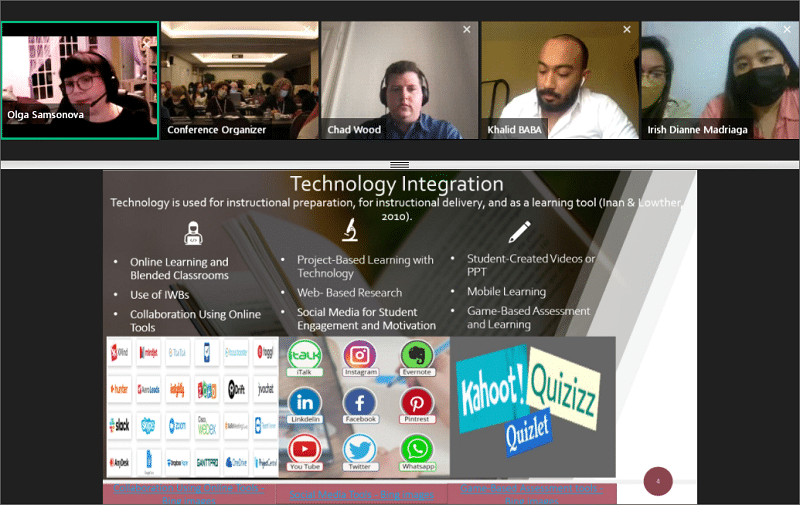Click the GanttPRO logo tile
The width and height of the screenshot is (800, 505).
click(207, 462)
